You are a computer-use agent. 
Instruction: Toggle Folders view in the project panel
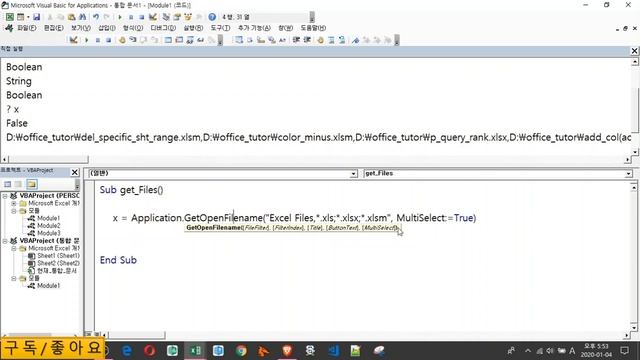coord(32,184)
